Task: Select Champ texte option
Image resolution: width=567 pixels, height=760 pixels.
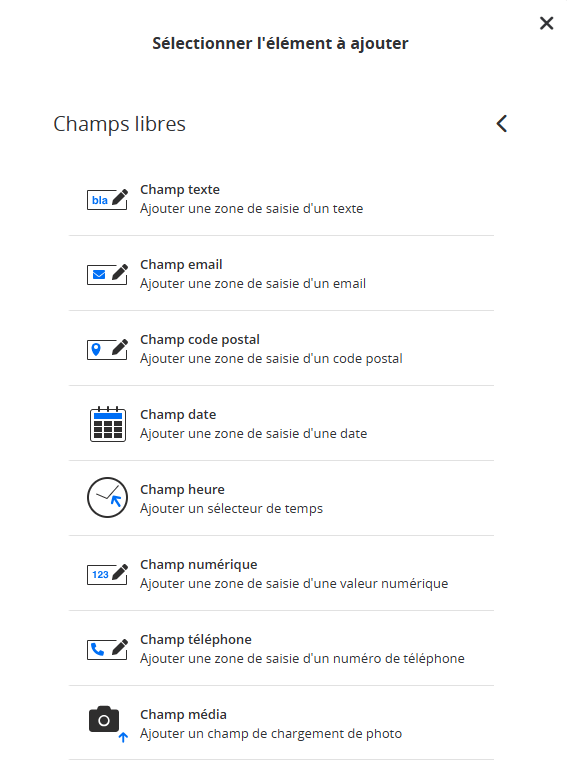Action: point(281,199)
